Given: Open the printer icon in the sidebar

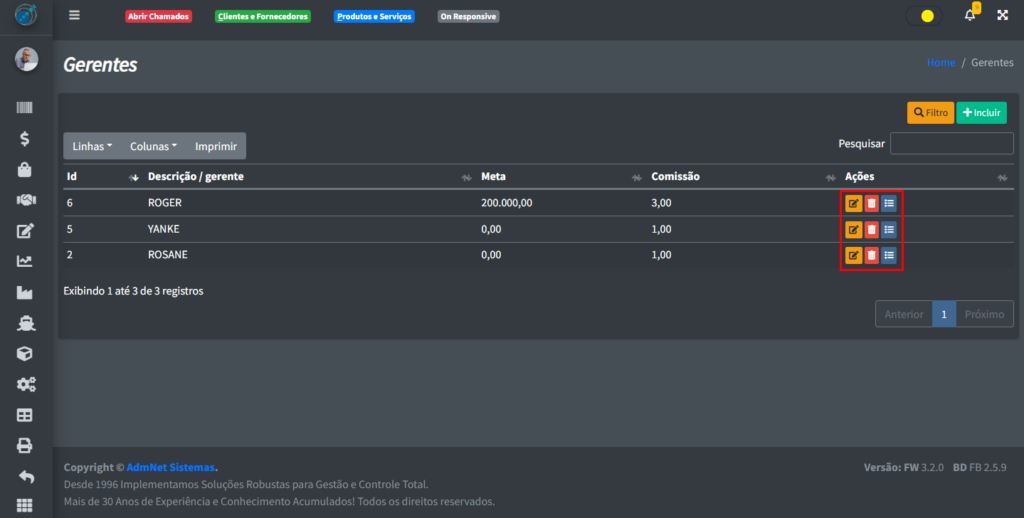Looking at the screenshot, I should [x=25, y=446].
